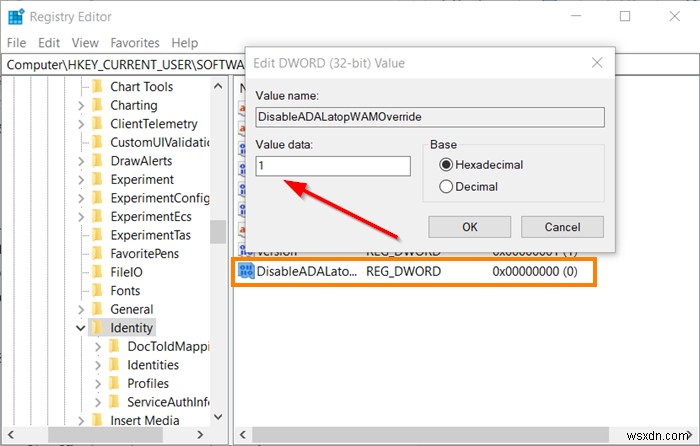Expand the ExperimentConfig tree node
The image size is (700, 446).
pyautogui.click(x=81, y=198)
